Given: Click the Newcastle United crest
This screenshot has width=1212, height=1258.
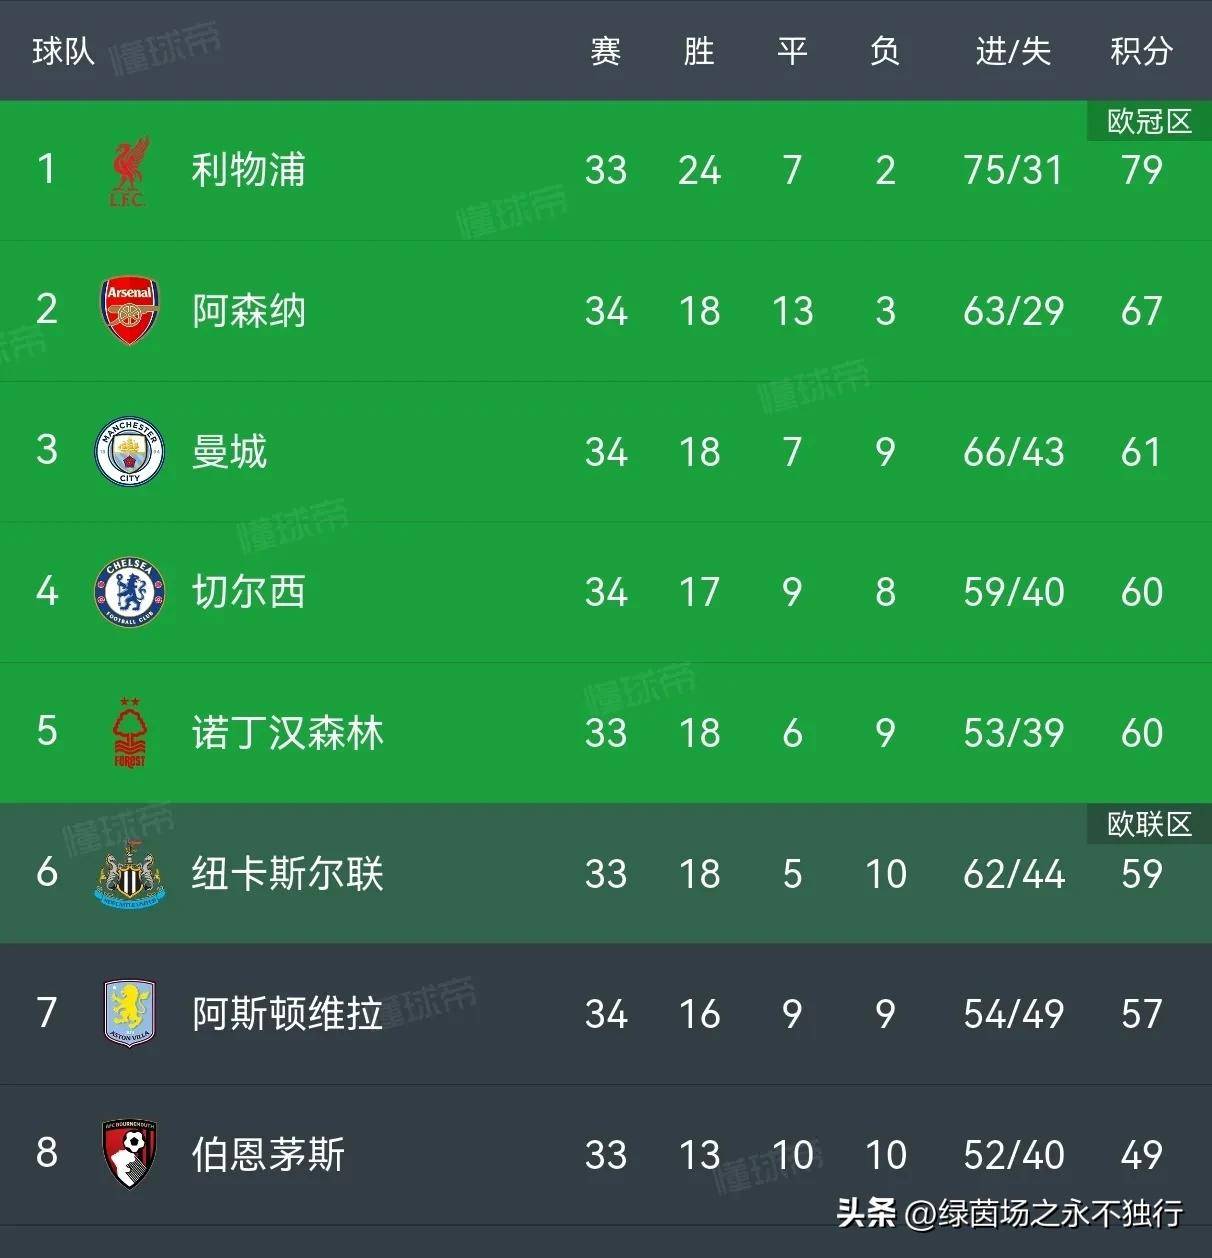Looking at the screenshot, I should click(x=129, y=874).
